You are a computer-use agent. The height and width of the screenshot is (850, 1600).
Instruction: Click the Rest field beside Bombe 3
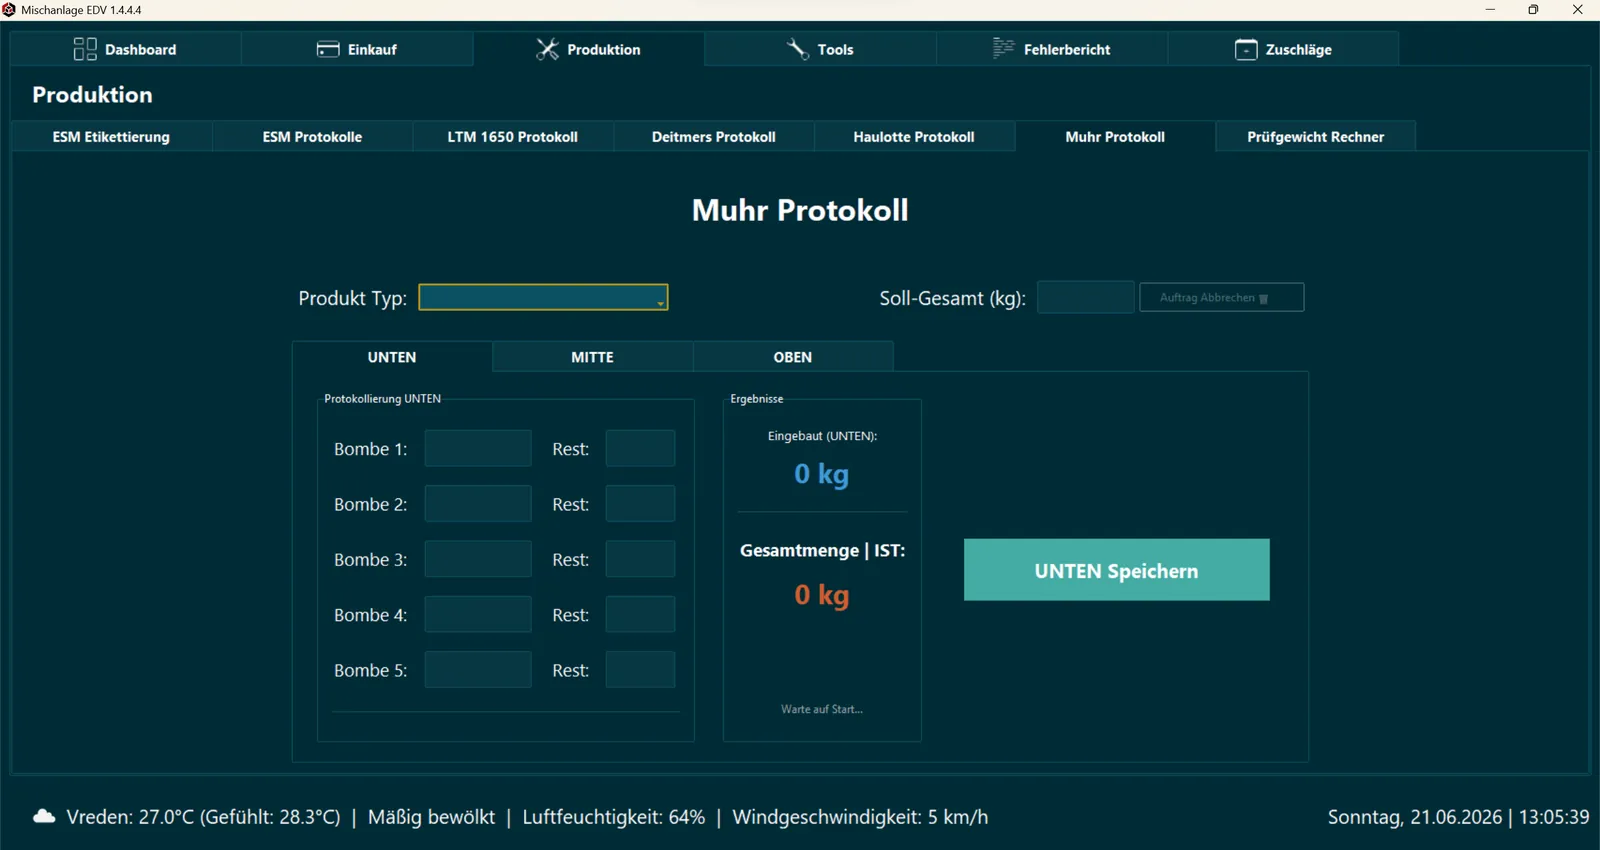640,559
